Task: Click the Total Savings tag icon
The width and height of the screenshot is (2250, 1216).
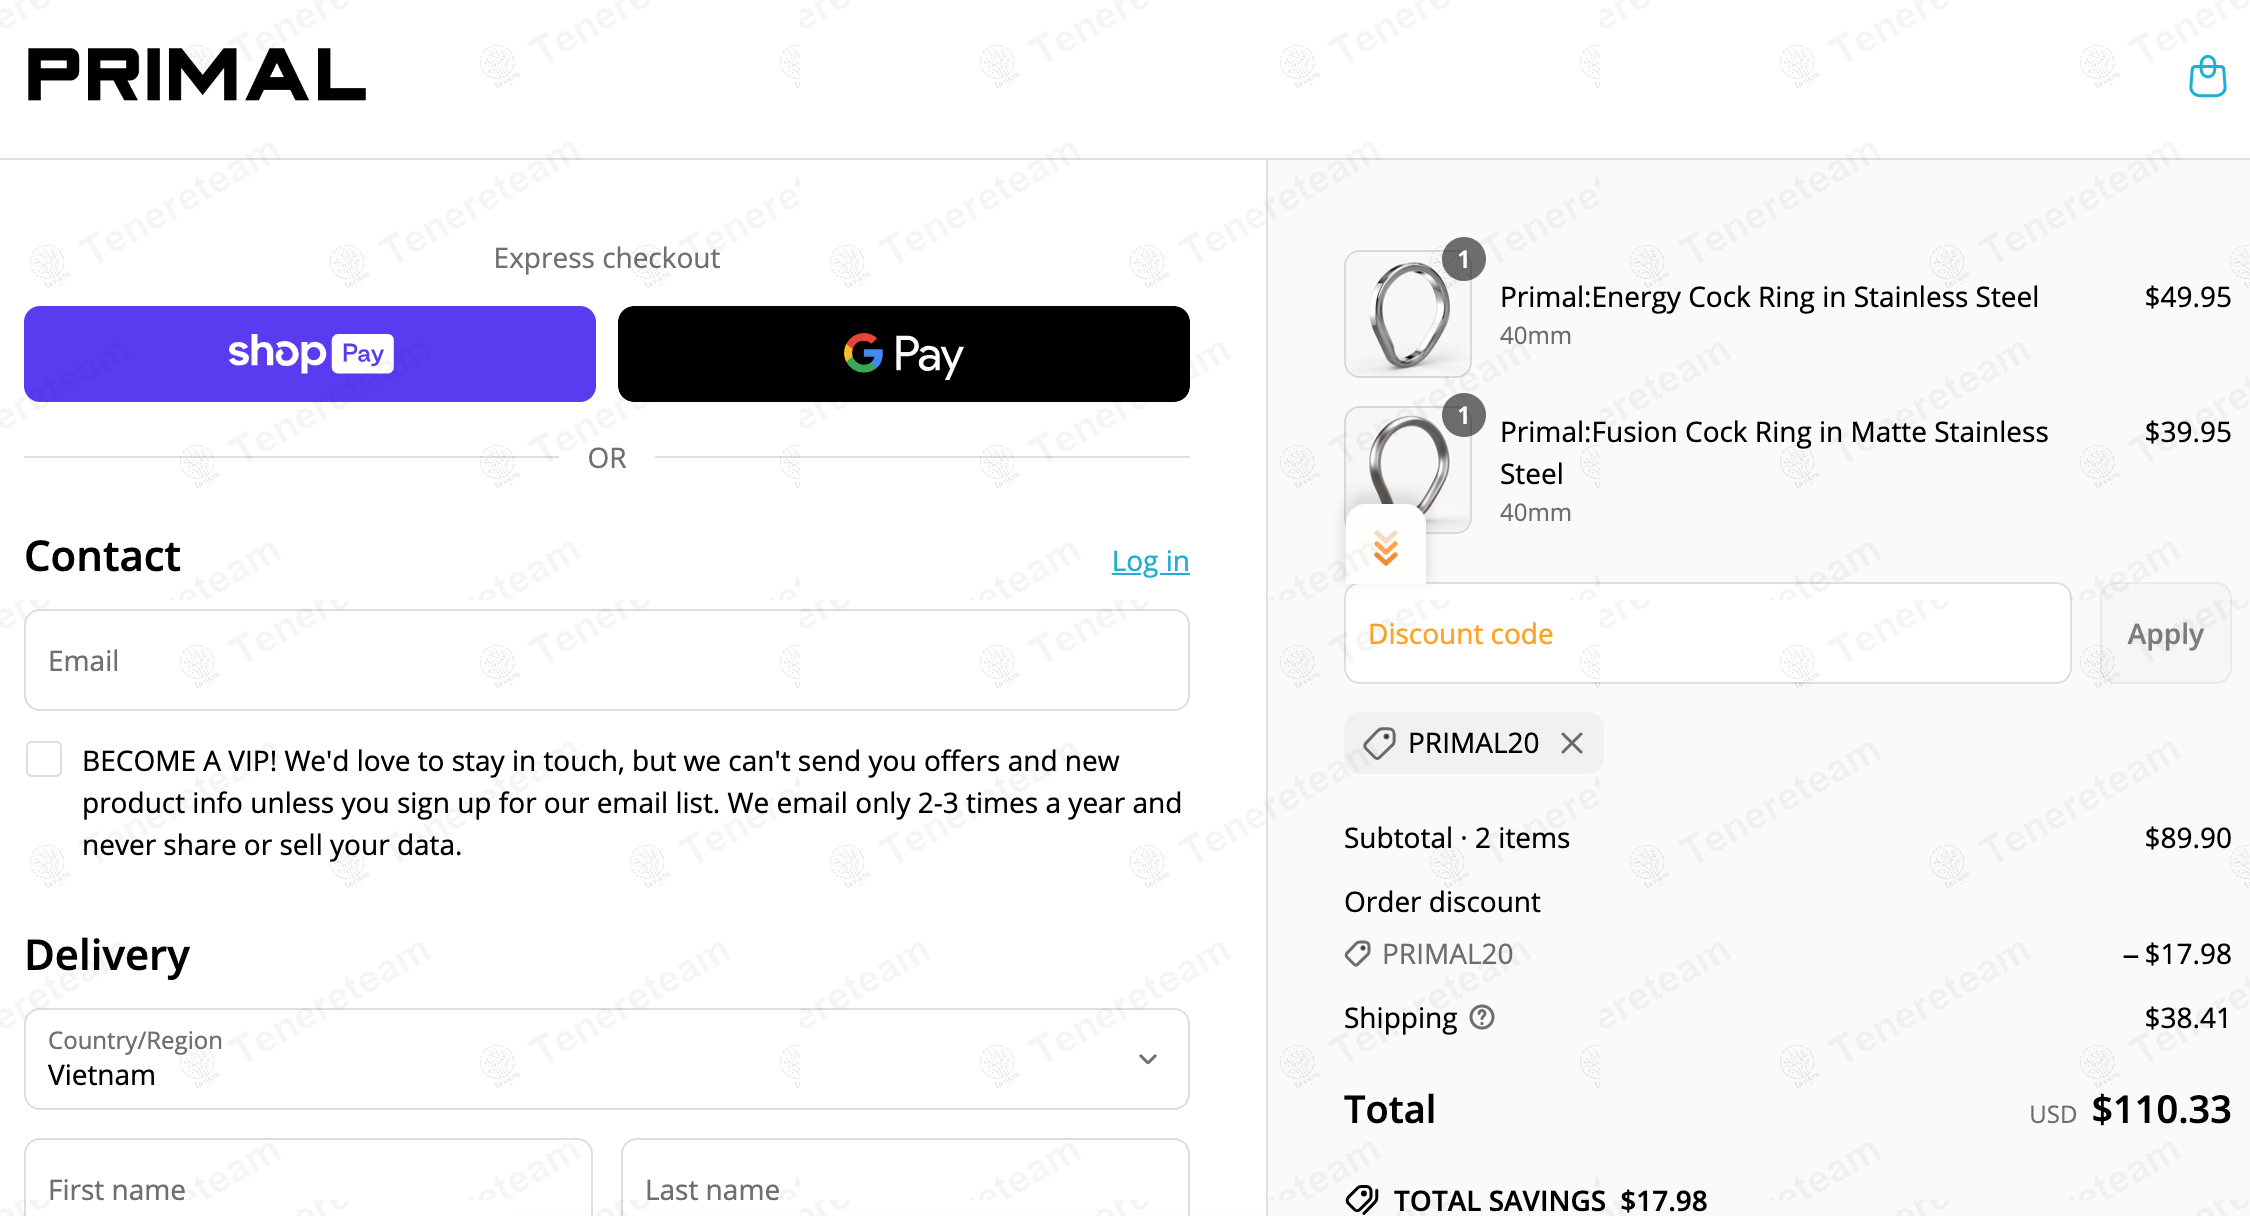Action: [x=1362, y=1199]
